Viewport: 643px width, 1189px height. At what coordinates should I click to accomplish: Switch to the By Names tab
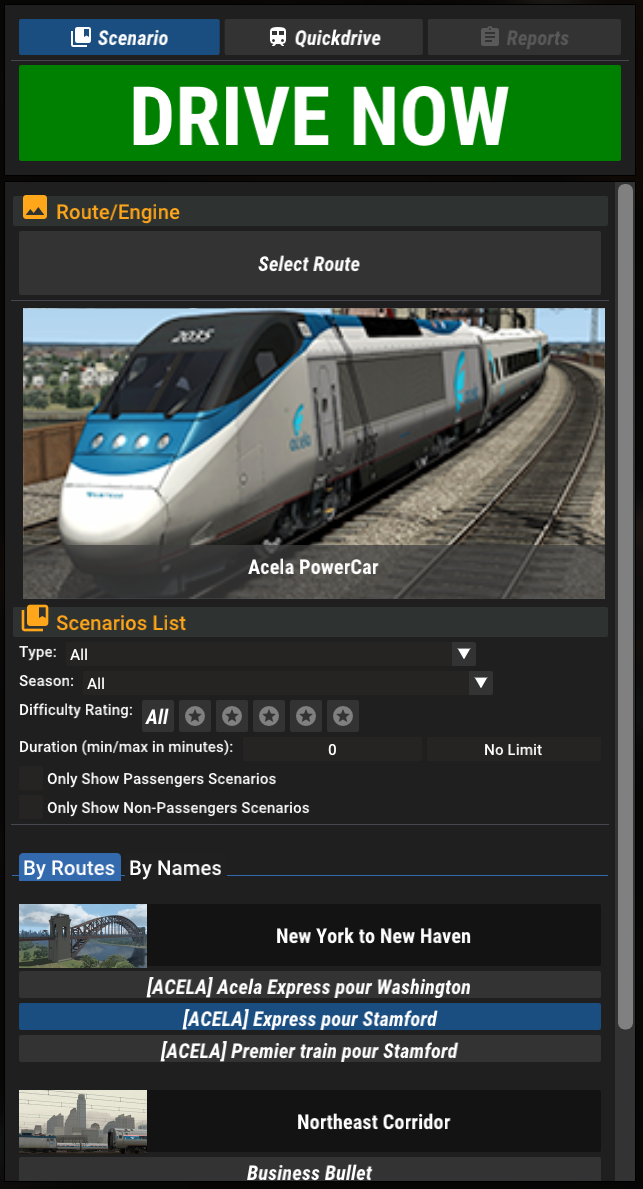[x=175, y=867]
